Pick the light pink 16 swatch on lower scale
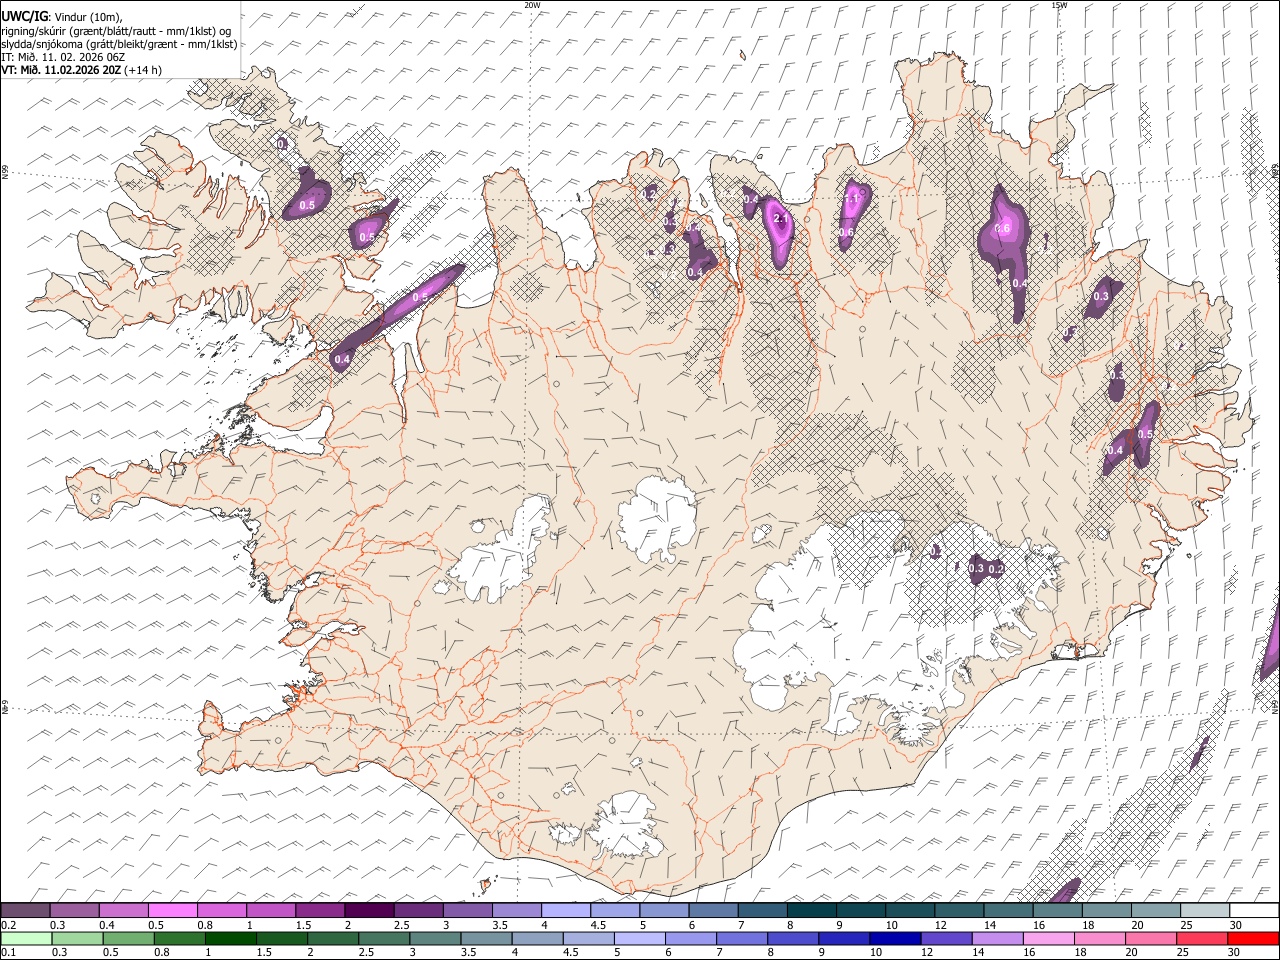1280x960 pixels. pos(1048,938)
